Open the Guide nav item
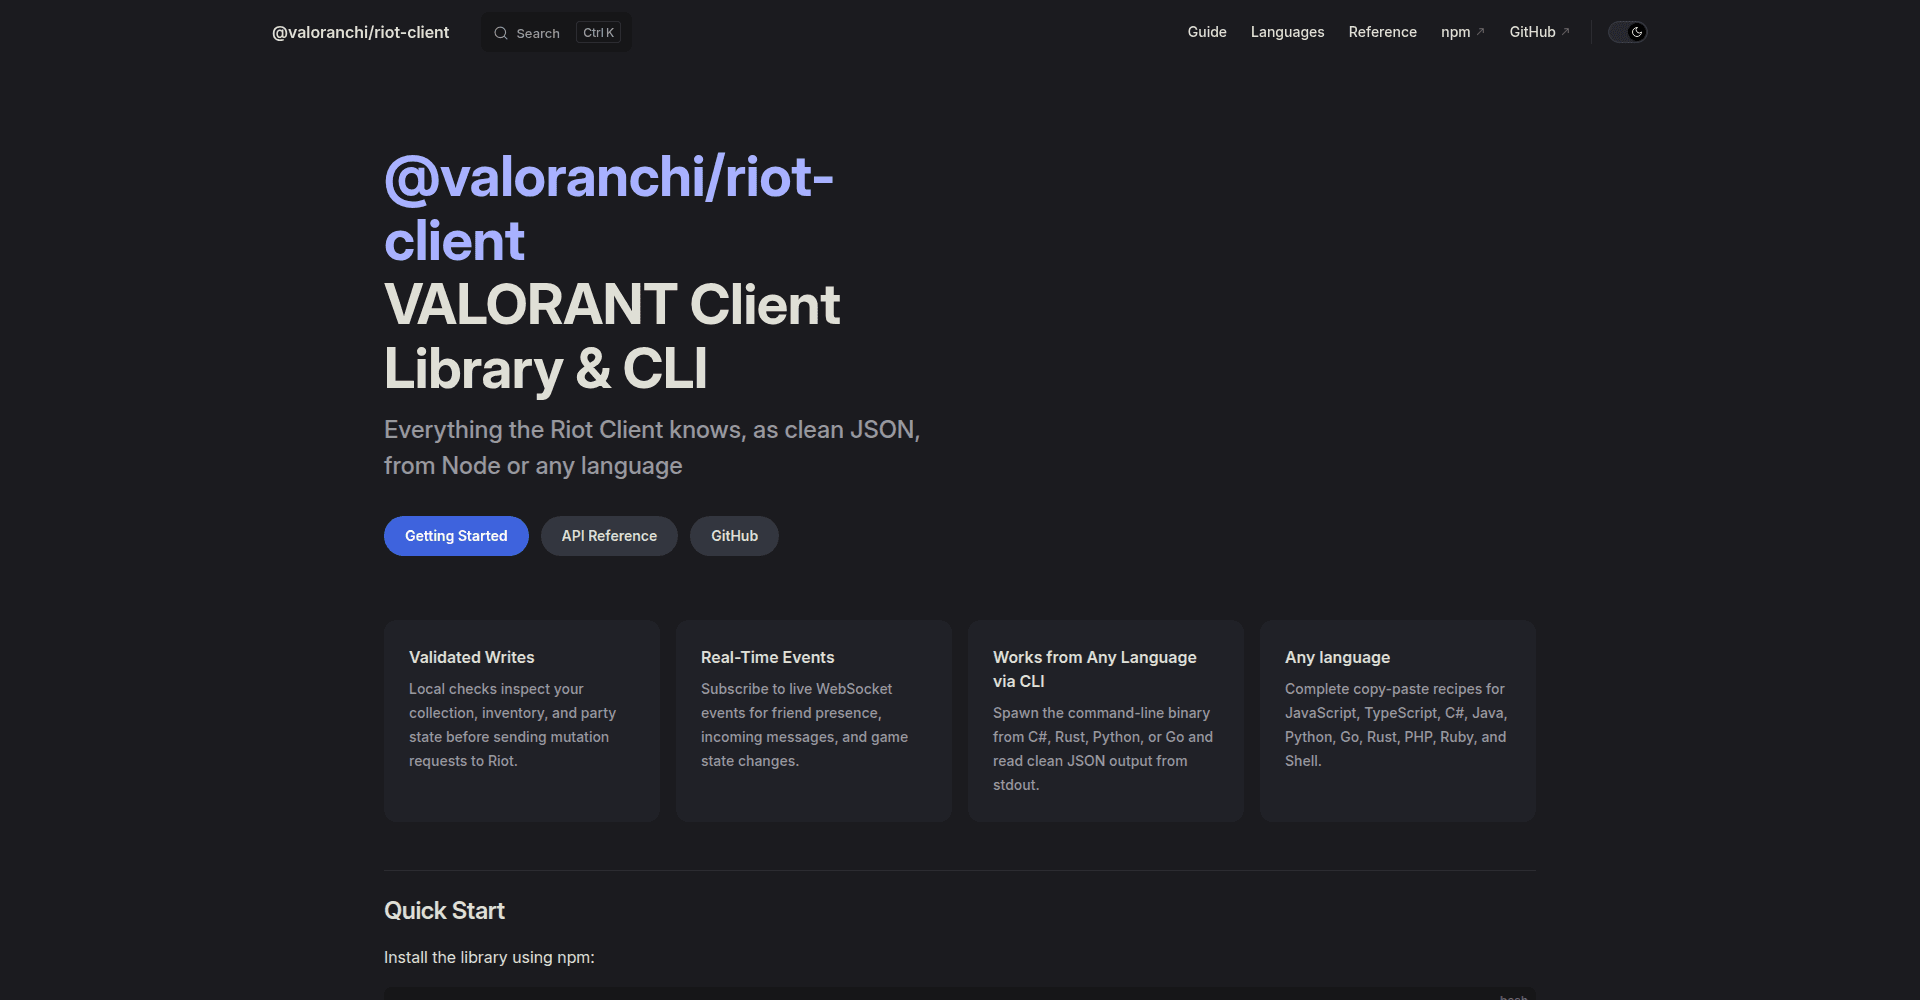The width and height of the screenshot is (1920, 1000). pos(1207,32)
